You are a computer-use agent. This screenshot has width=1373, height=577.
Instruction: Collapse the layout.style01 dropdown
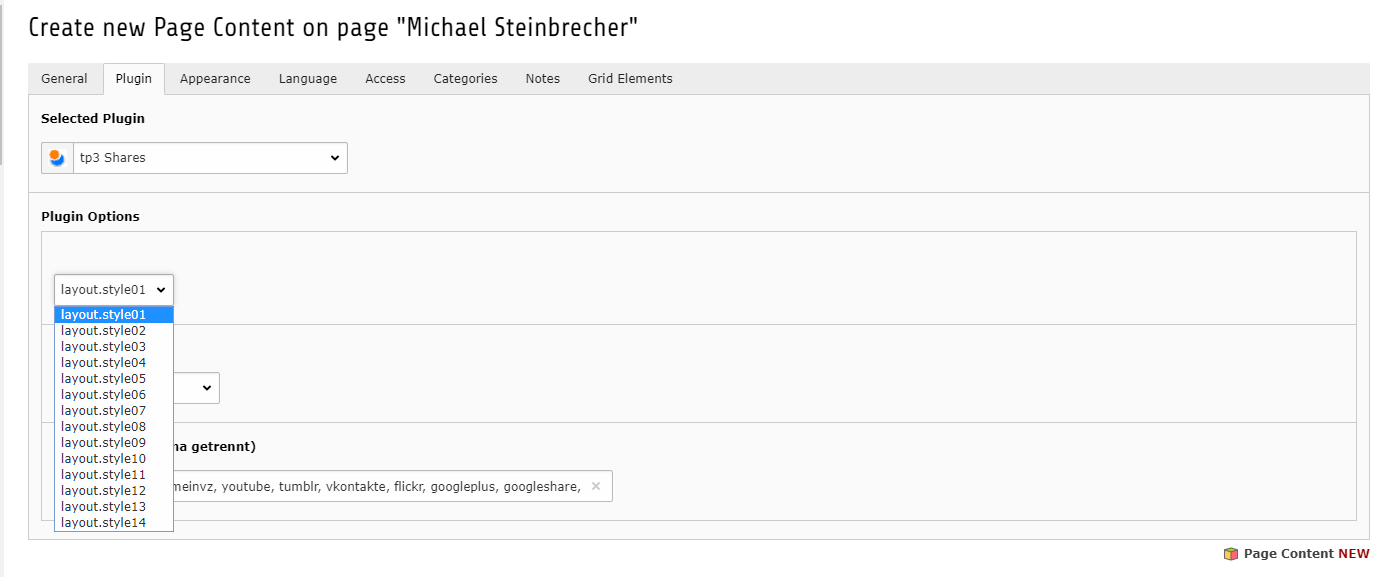[114, 290]
